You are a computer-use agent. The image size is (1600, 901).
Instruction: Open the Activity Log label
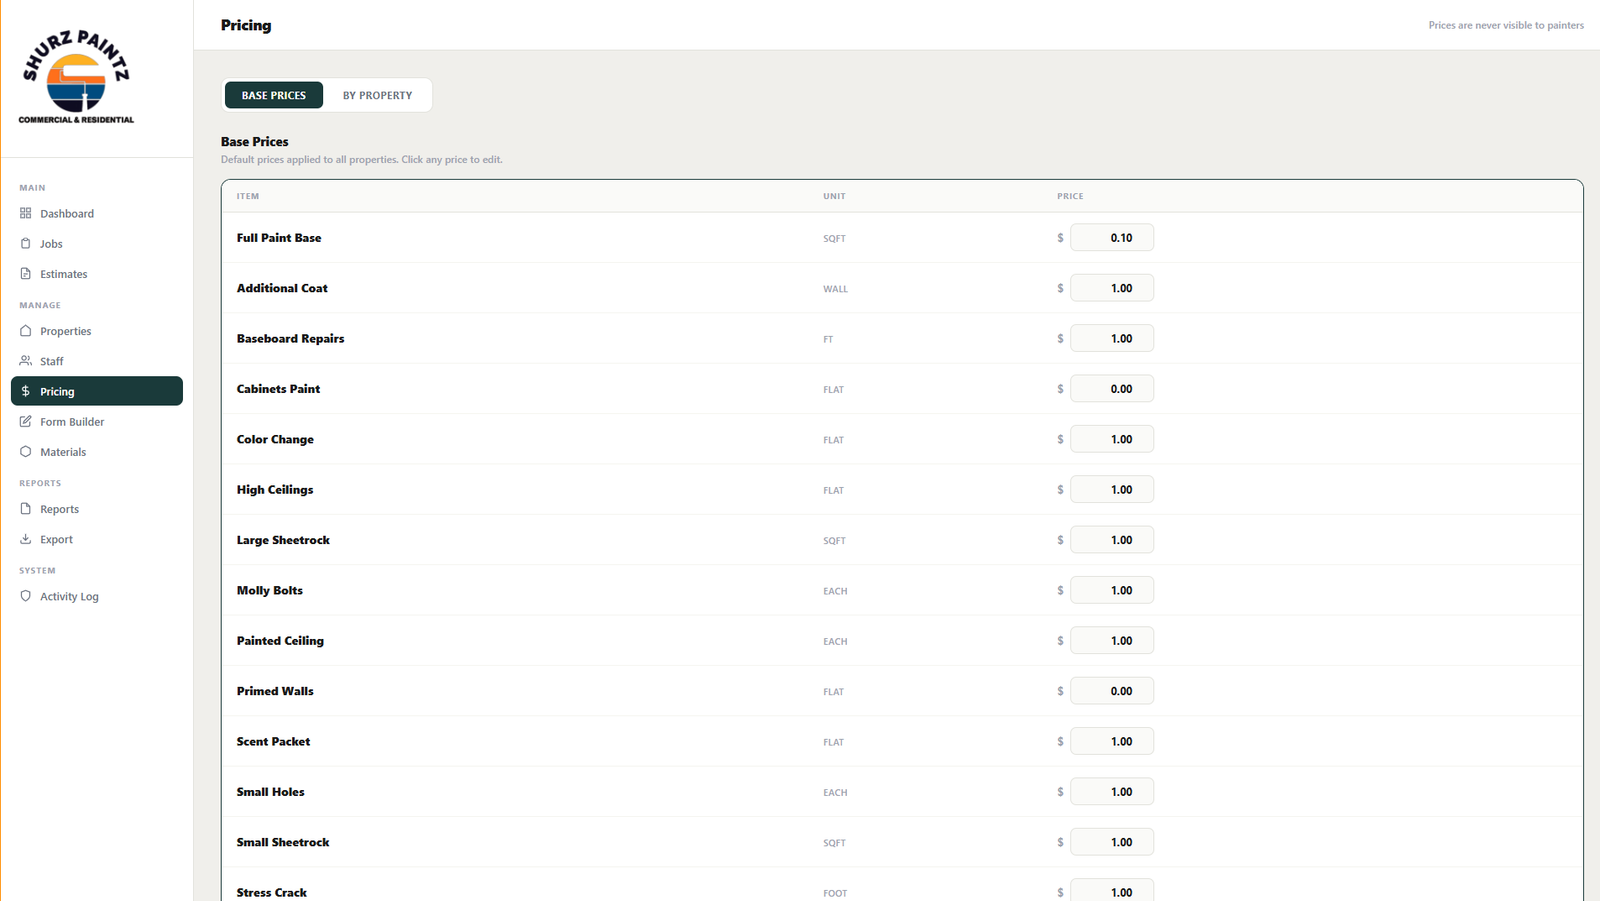69,596
